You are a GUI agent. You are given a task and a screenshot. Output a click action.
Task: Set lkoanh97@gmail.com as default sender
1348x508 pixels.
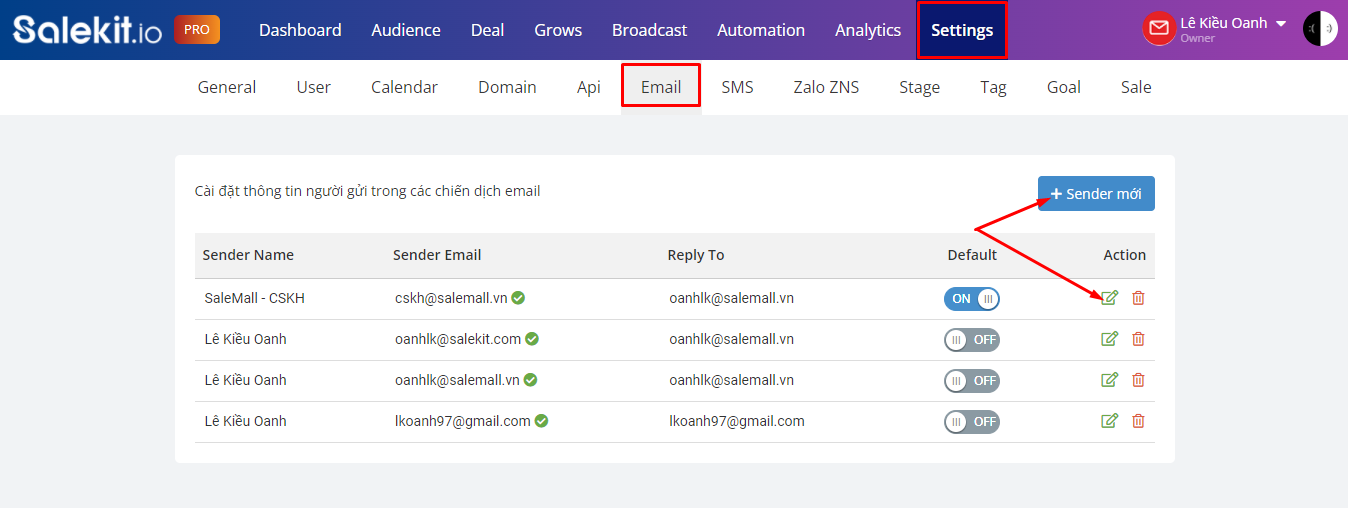(x=972, y=421)
